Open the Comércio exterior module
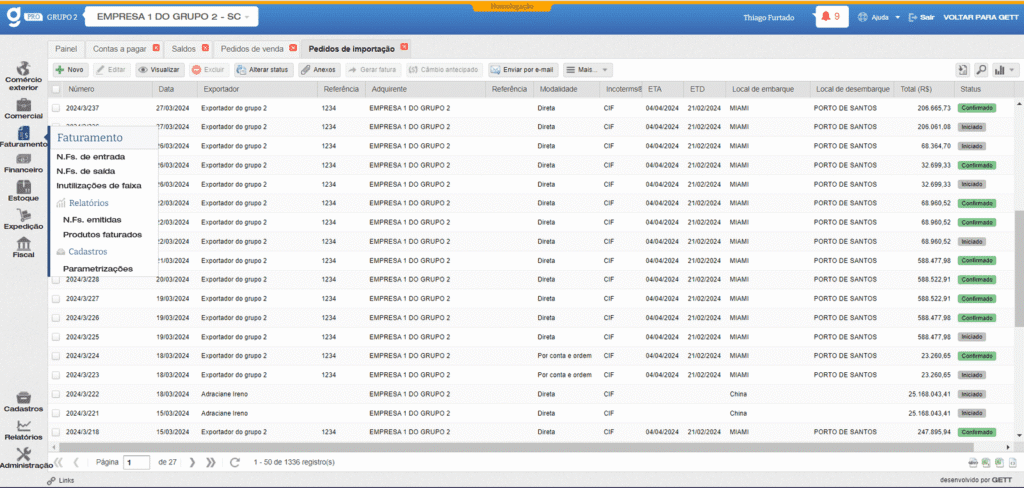This screenshot has width=1024, height=488. point(23,76)
